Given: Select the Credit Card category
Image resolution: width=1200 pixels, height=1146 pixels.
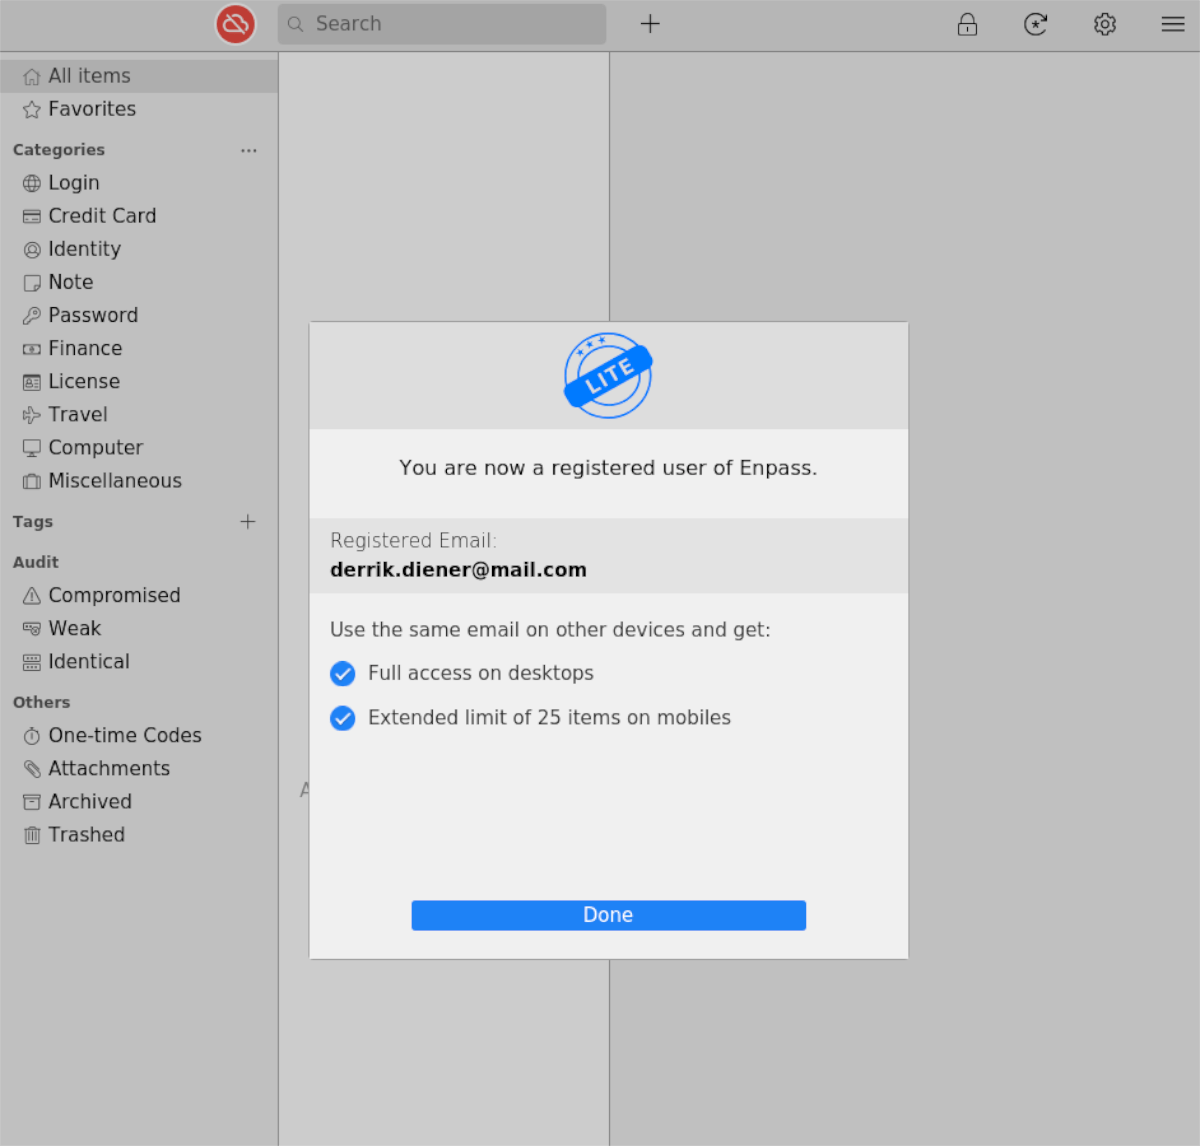Looking at the screenshot, I should 101,215.
